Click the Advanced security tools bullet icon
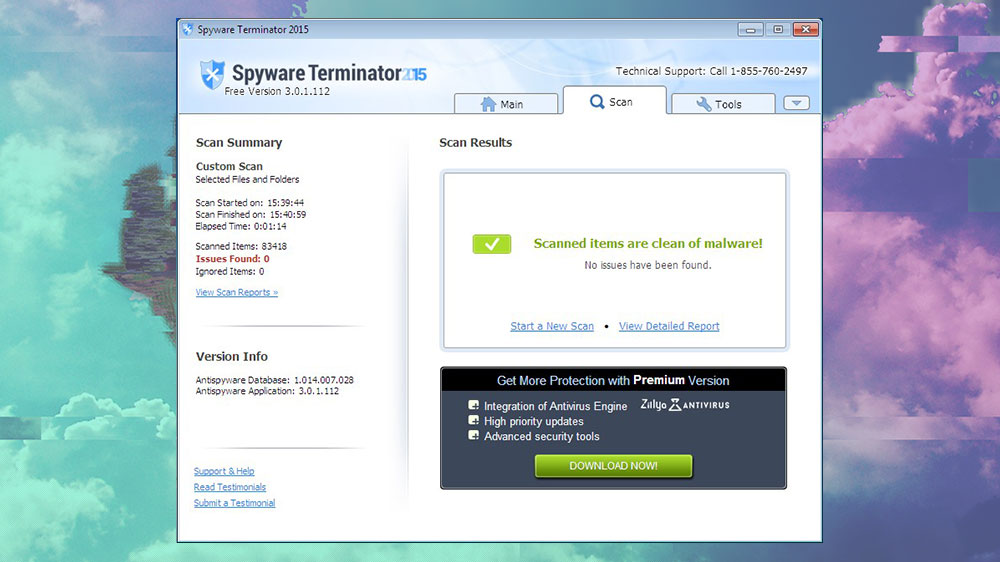The image size is (1000, 562). pyautogui.click(x=473, y=436)
